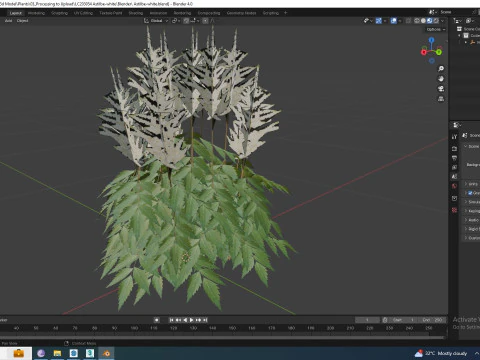Open the Texture properties tab
Screen dimensions: 480x360
454,210
